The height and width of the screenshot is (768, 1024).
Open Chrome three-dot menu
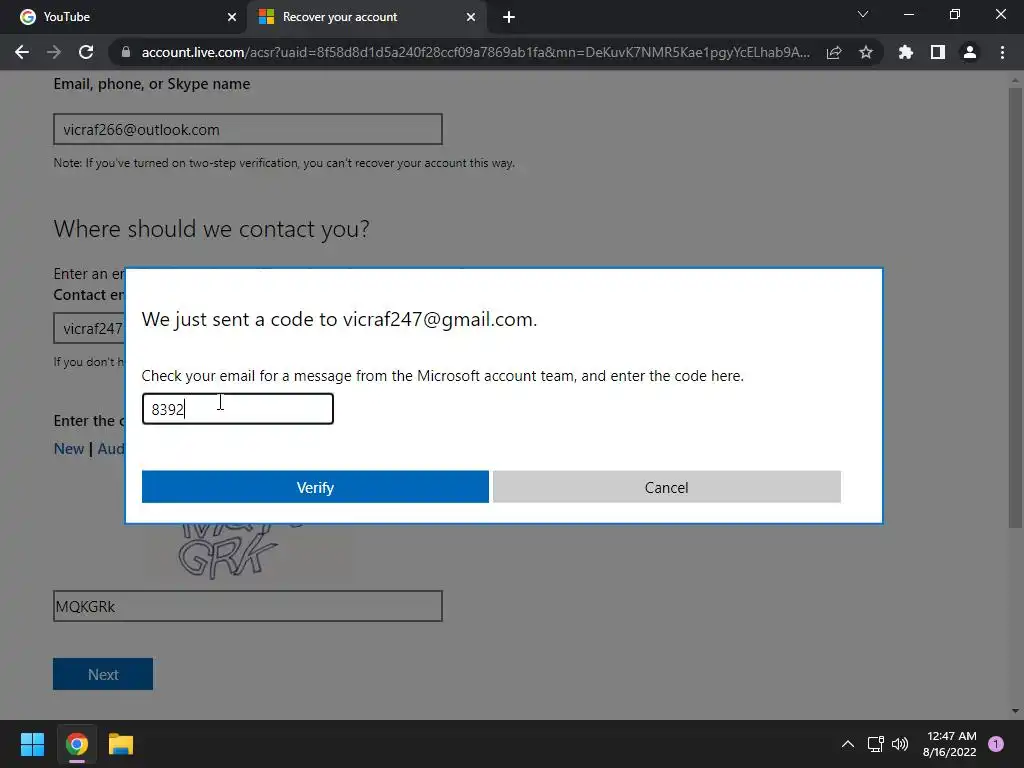tap(1002, 52)
